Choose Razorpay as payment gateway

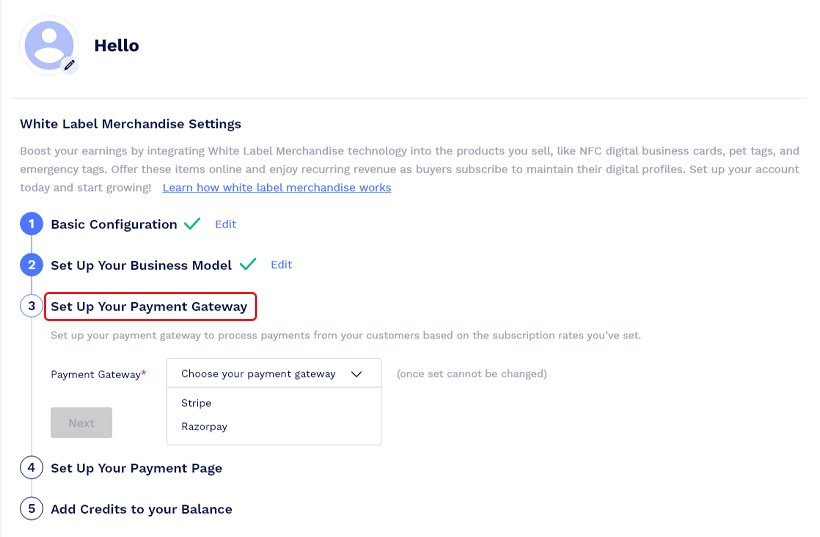204,427
